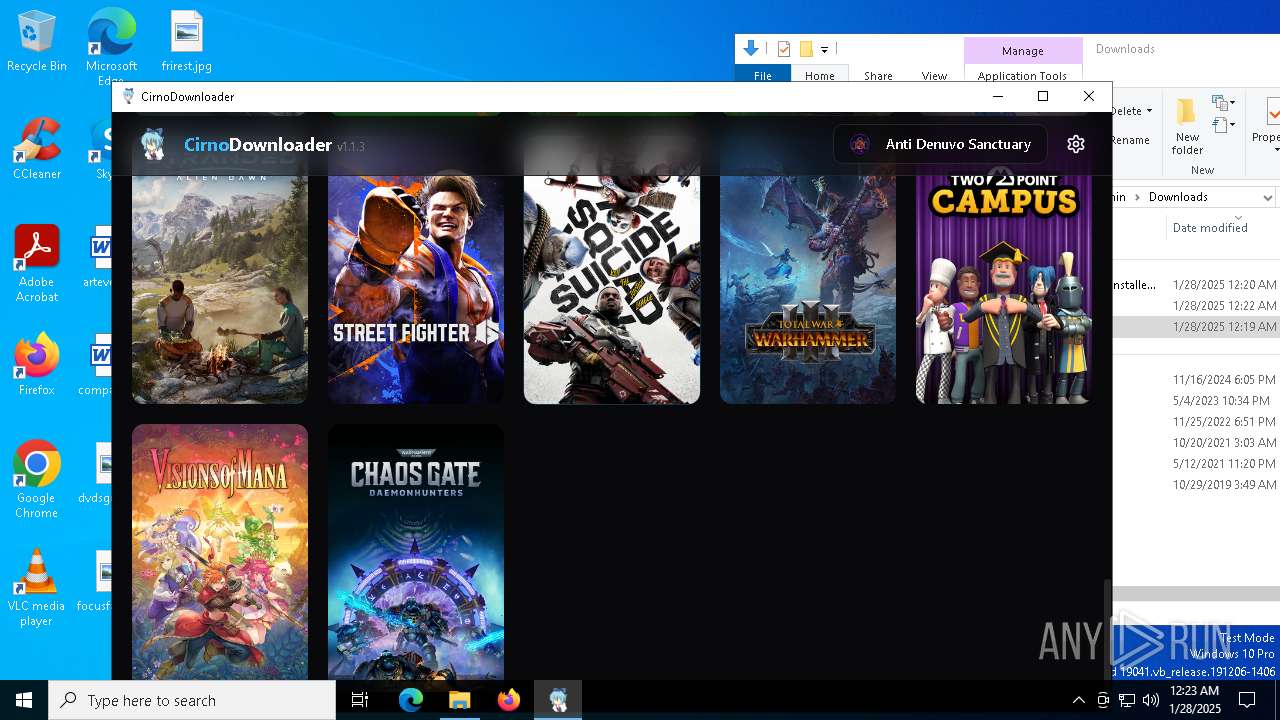Open Manage contextual tab in Explorer
1280x720 pixels.
point(1023,51)
